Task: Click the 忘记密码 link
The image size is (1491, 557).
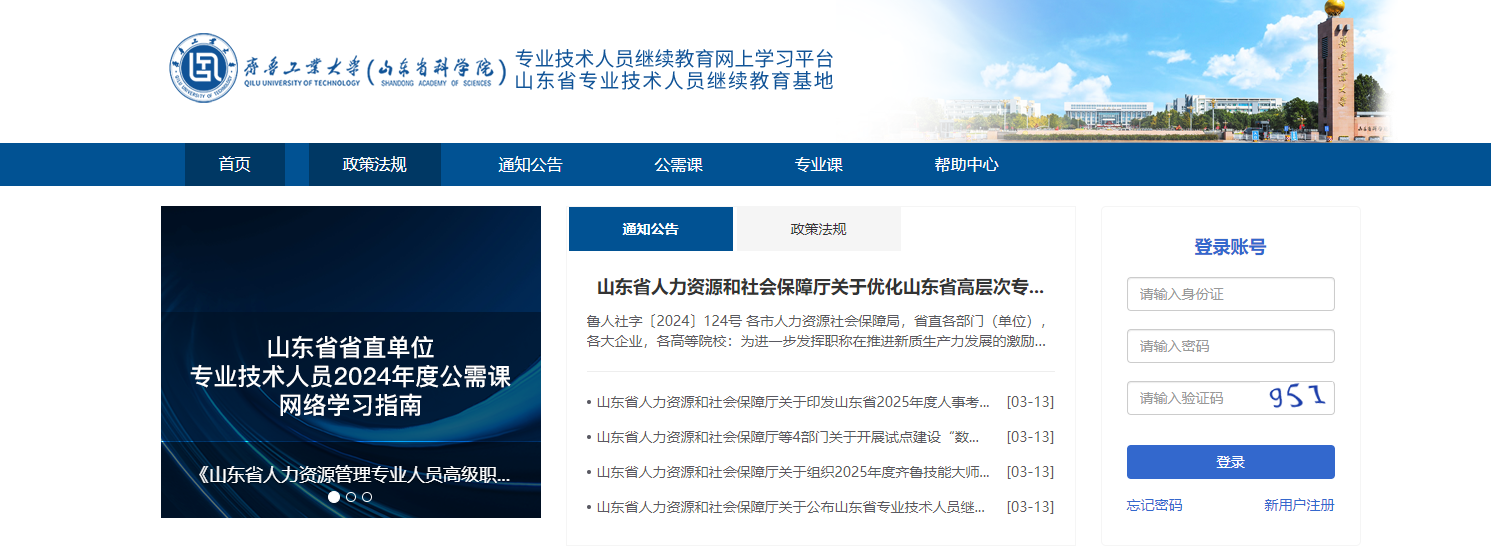Action: point(1154,505)
